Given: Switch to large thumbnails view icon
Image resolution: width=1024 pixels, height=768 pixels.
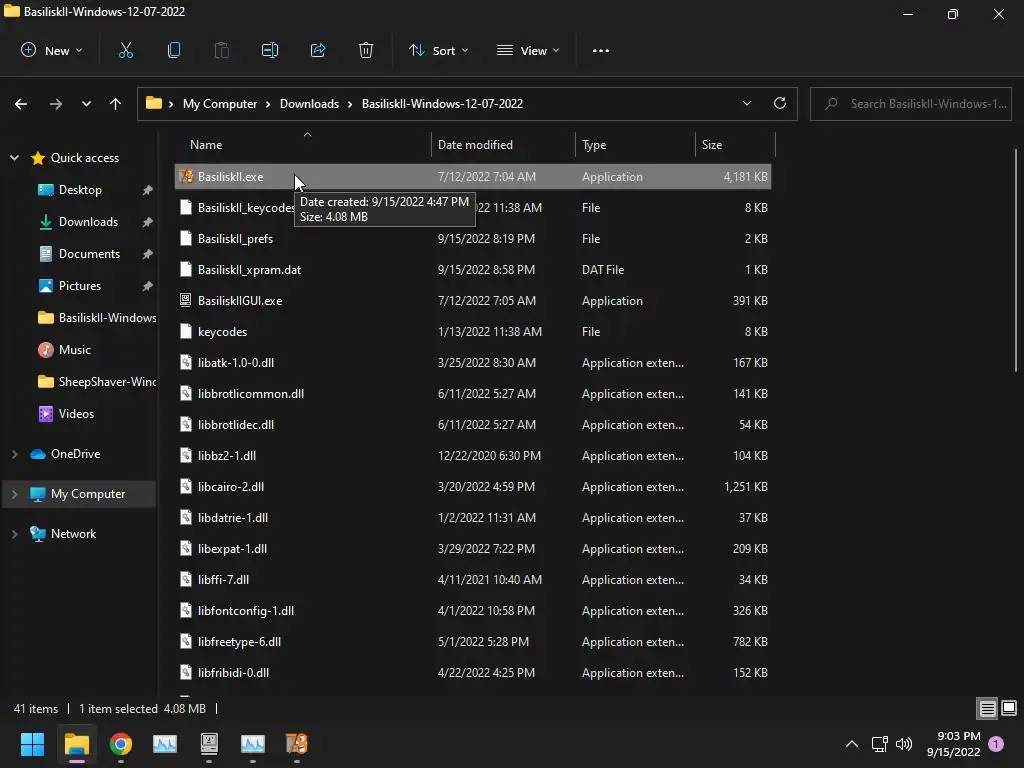Looking at the screenshot, I should (1009, 708).
